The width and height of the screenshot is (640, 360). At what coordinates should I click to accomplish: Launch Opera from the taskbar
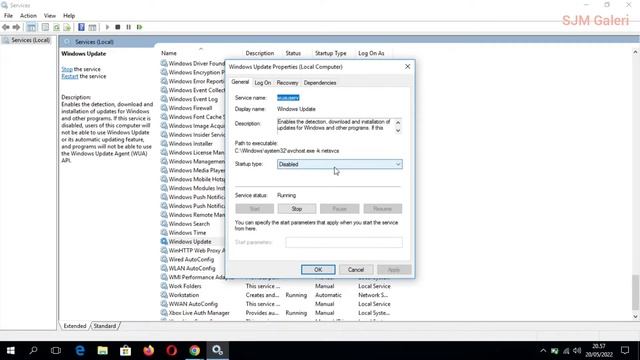(171, 350)
